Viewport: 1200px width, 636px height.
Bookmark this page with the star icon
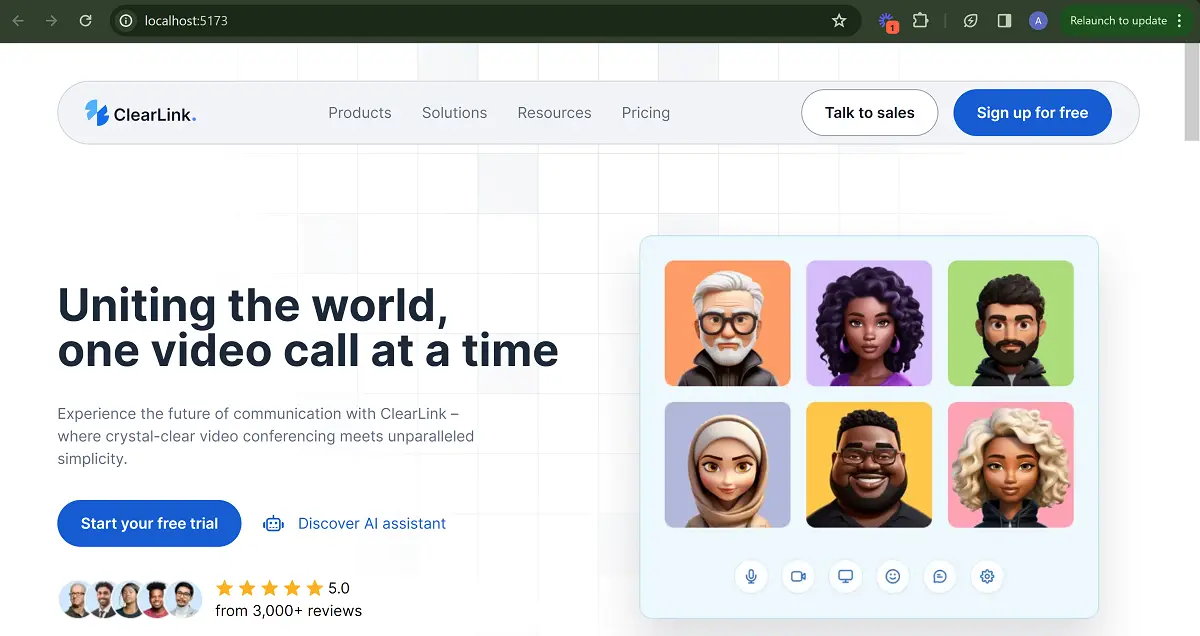coord(839,20)
